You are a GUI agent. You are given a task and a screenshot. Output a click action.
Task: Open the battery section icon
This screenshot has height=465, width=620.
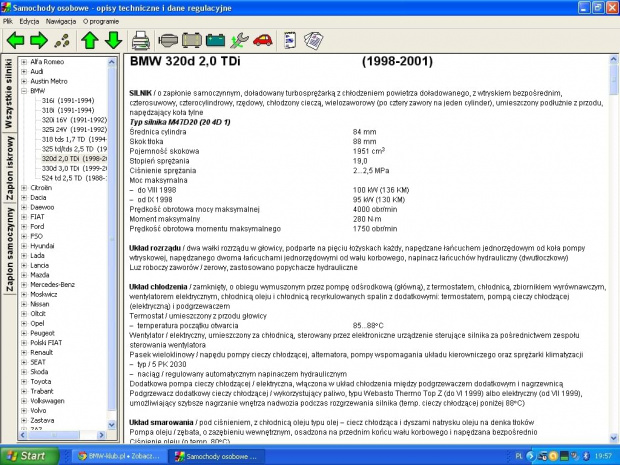[215, 40]
